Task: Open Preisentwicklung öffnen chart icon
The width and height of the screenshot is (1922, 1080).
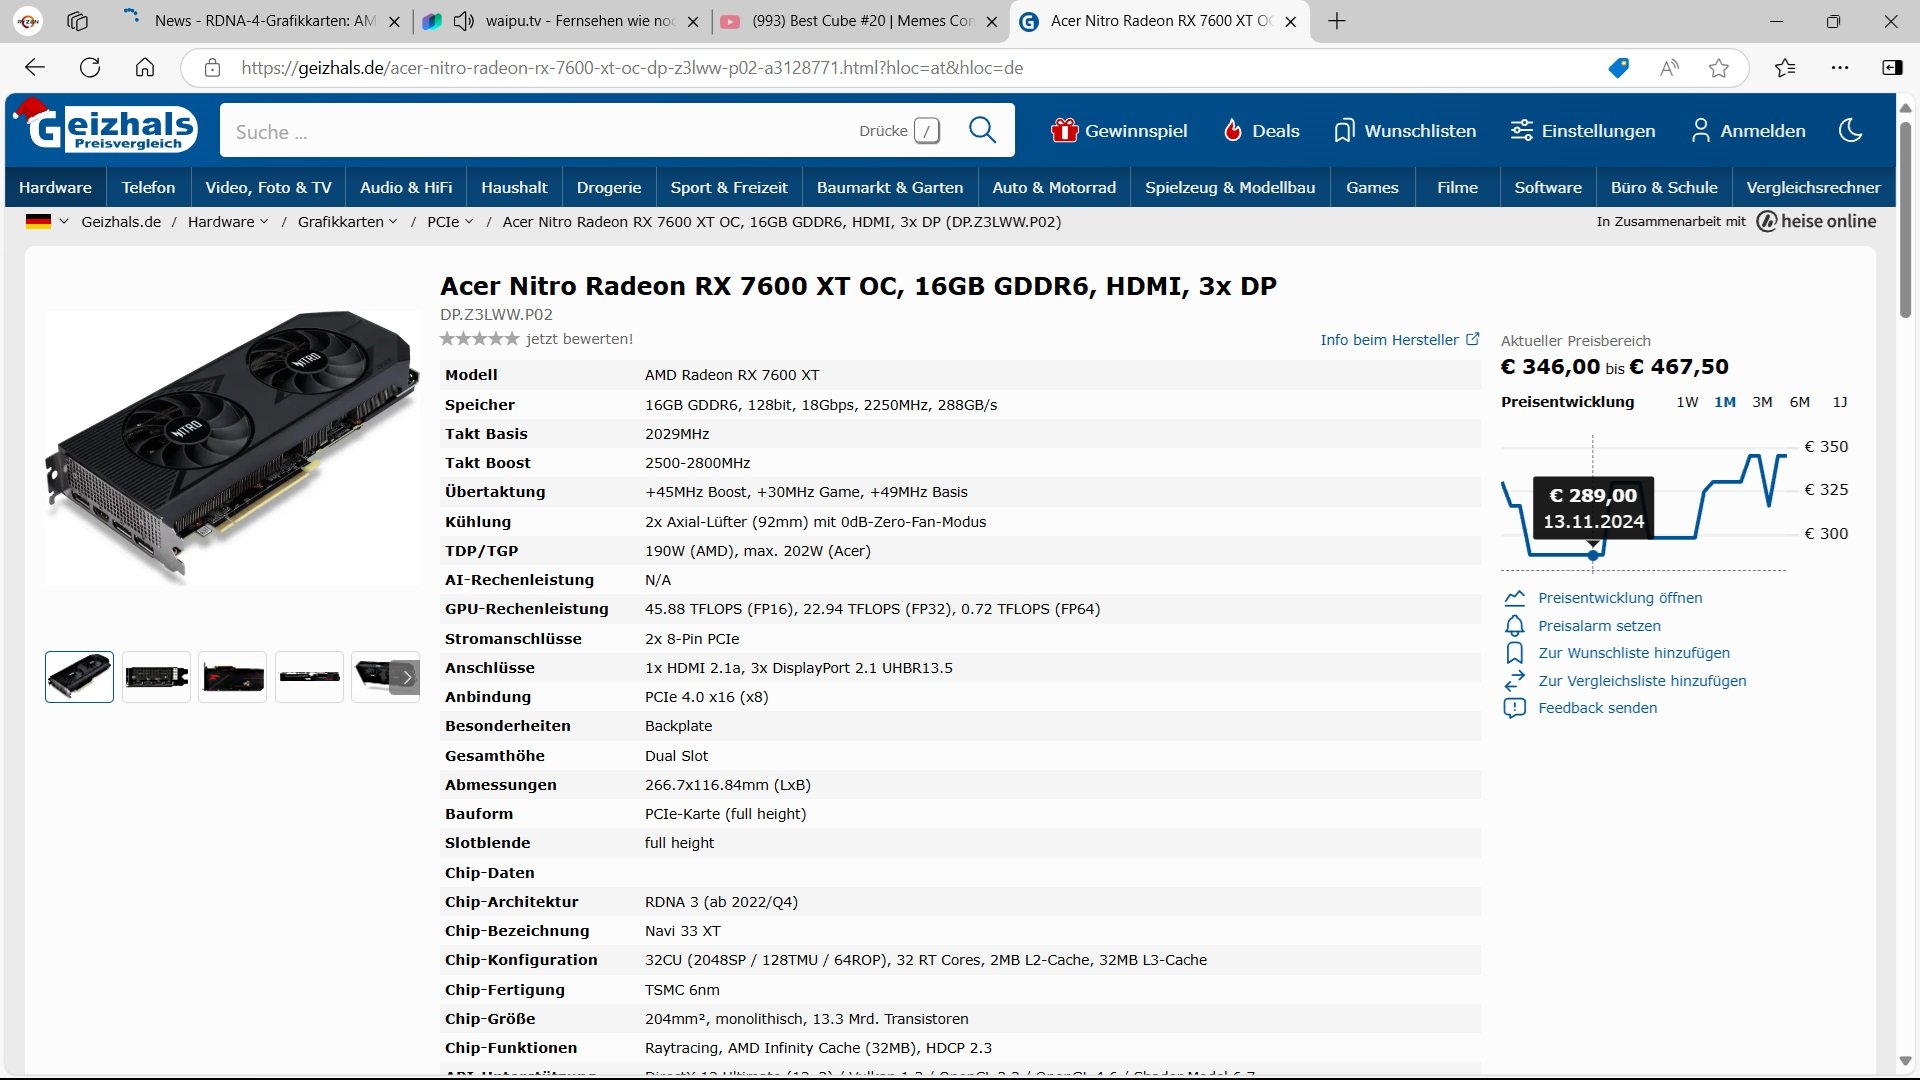Action: (x=1514, y=598)
